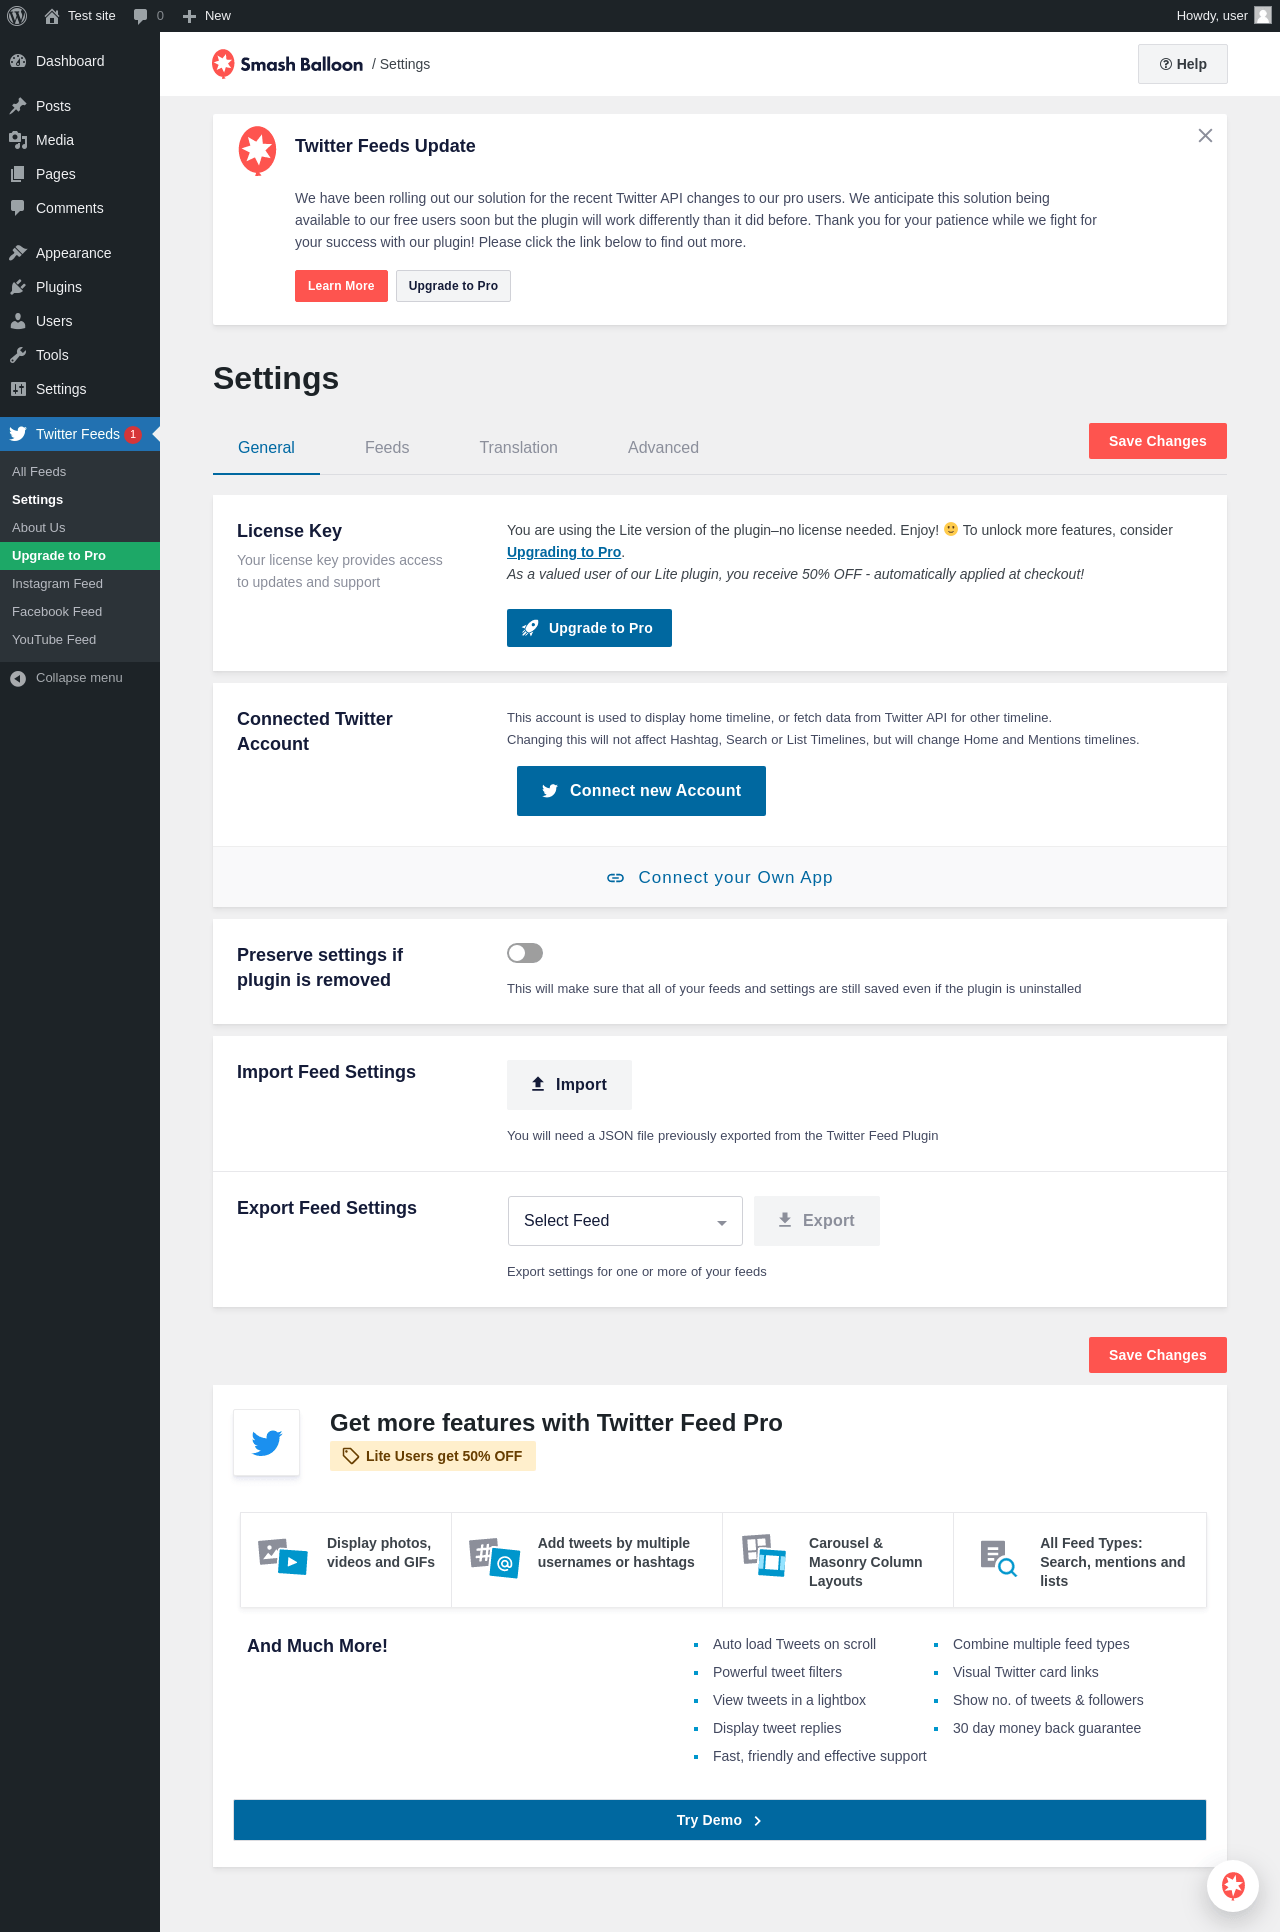The width and height of the screenshot is (1280, 1932).
Task: Click the top Save Changes button
Action: point(1158,441)
